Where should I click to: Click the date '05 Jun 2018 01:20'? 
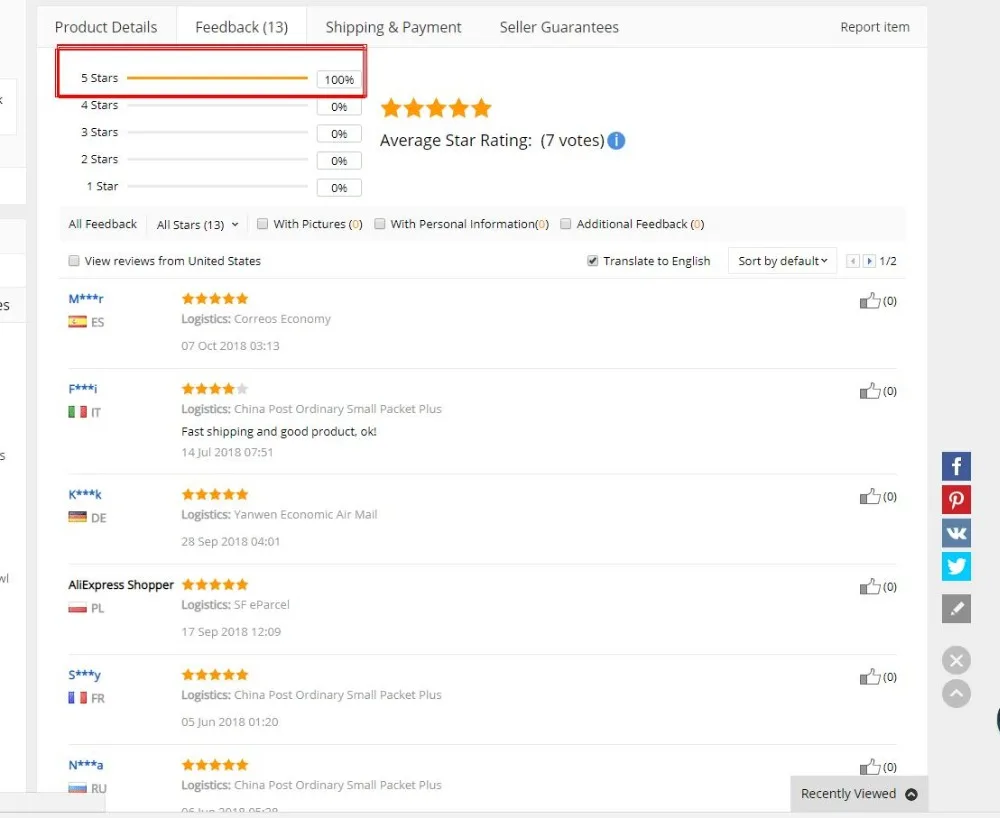230,722
